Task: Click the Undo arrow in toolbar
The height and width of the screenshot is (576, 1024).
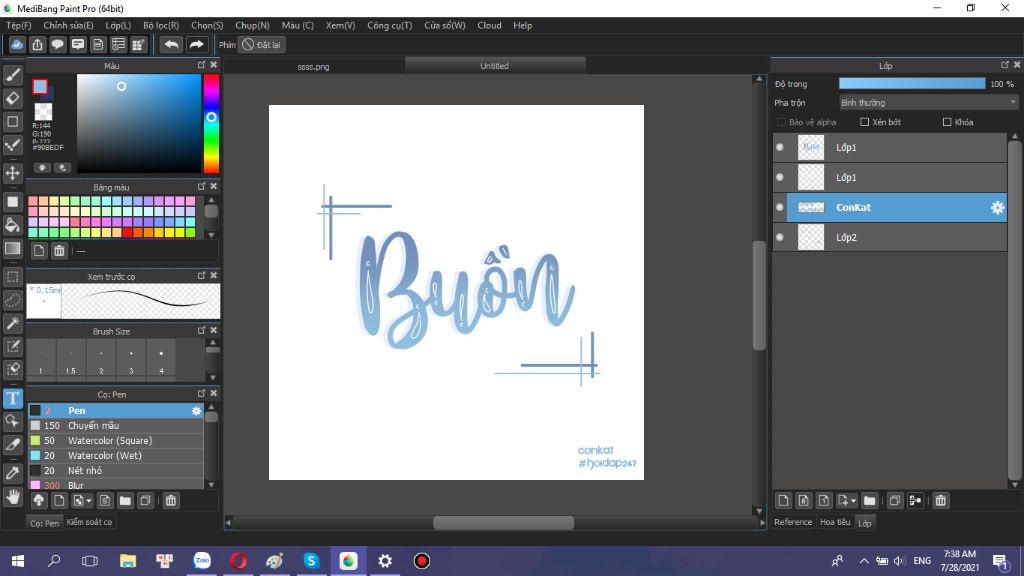Action: point(171,44)
